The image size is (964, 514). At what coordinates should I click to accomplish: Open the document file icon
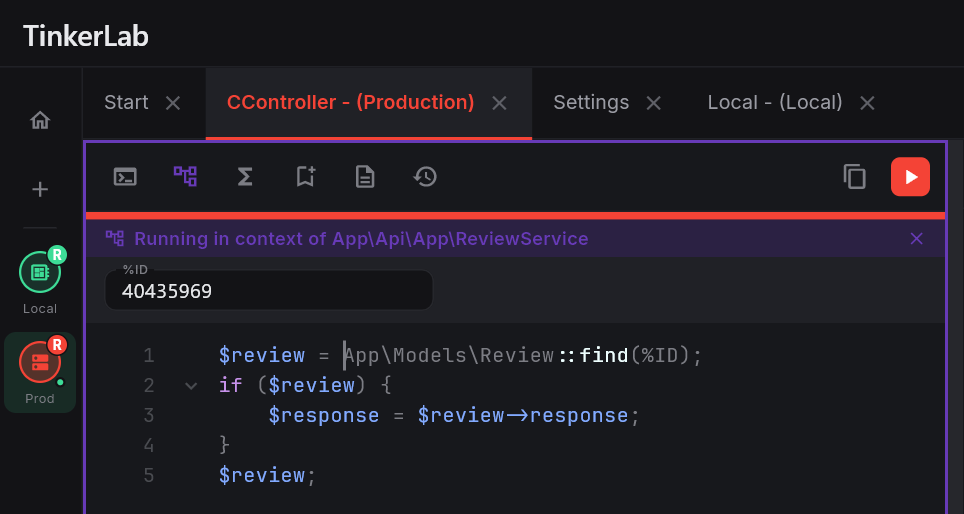pyautogui.click(x=365, y=177)
